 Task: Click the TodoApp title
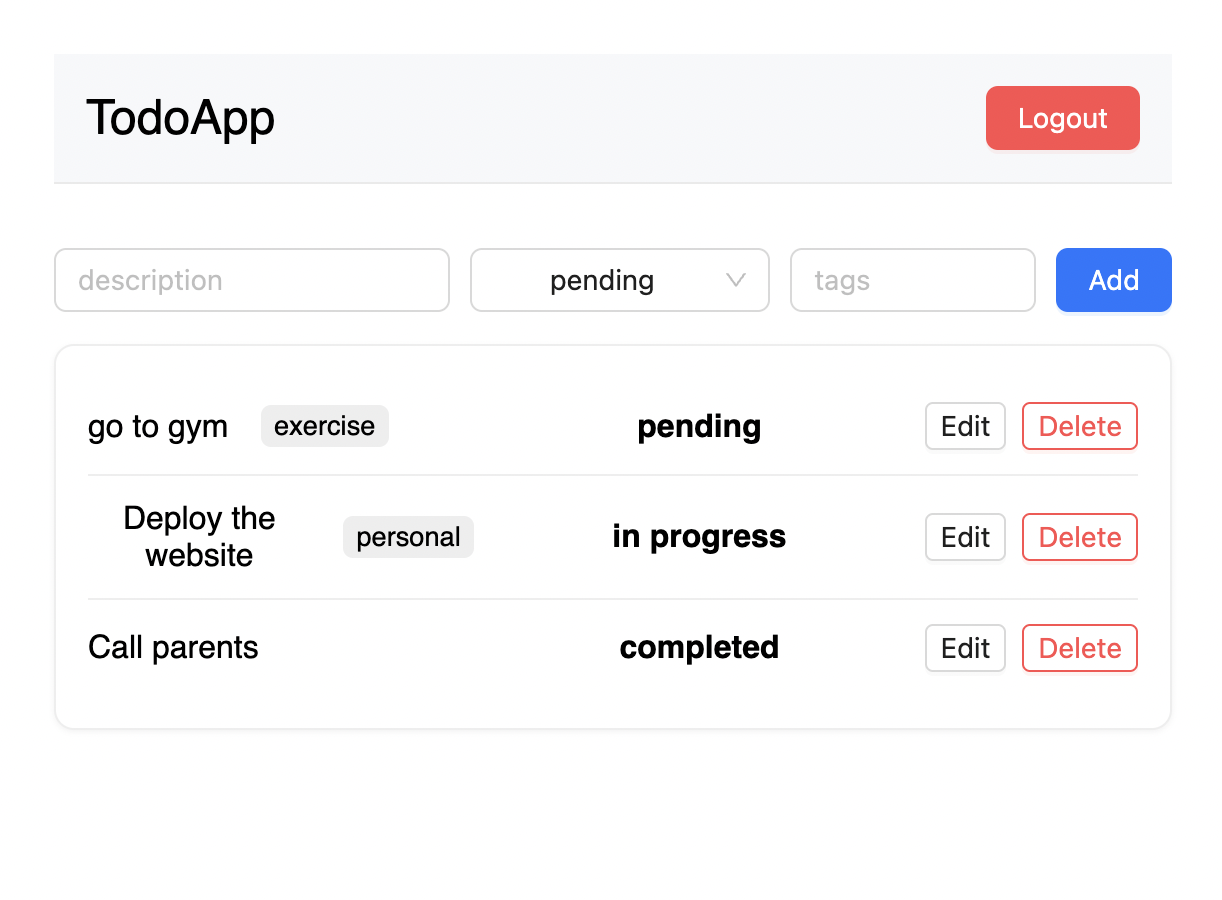pos(180,118)
